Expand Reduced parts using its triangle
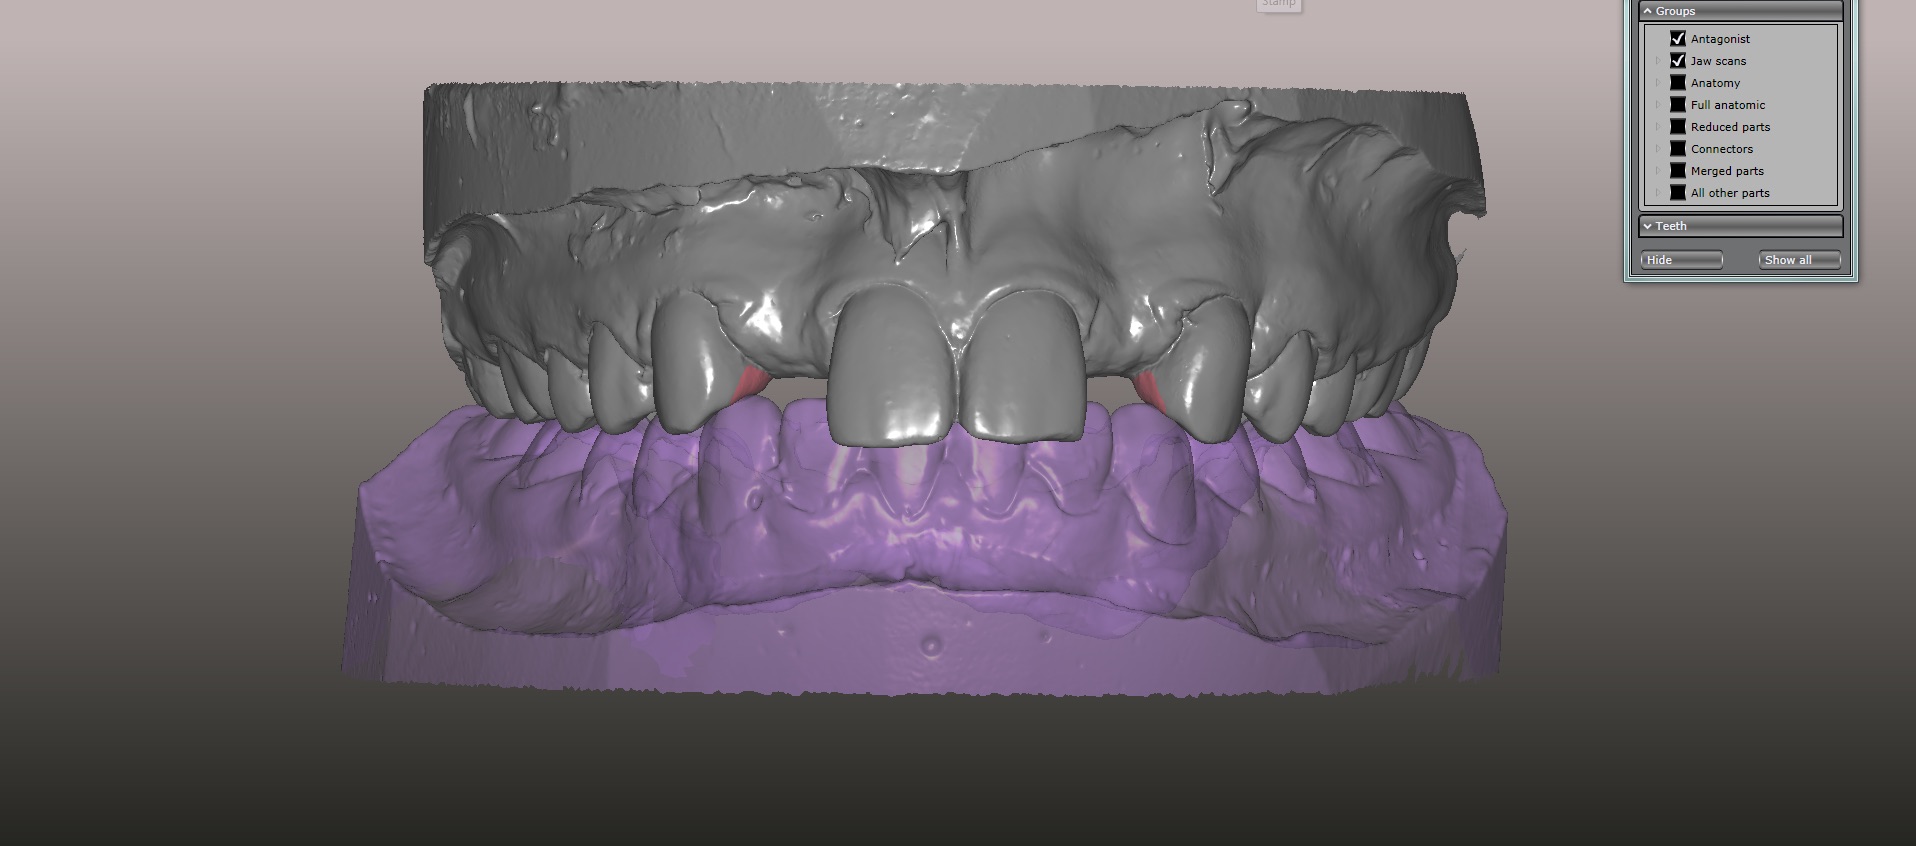Screen dimensions: 1916x846 point(1658,127)
